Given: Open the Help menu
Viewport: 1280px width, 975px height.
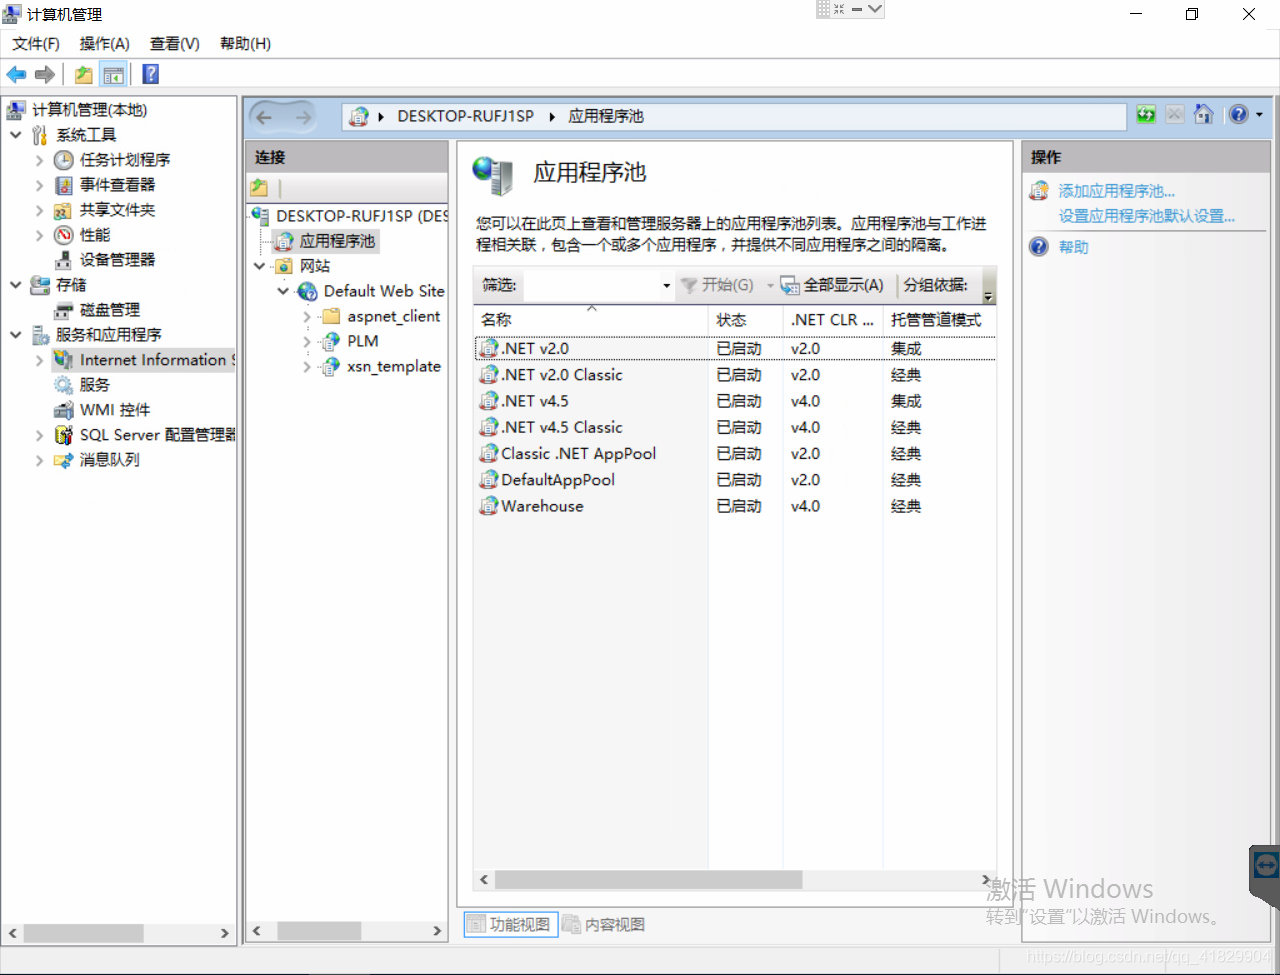Looking at the screenshot, I should pyautogui.click(x=245, y=43).
